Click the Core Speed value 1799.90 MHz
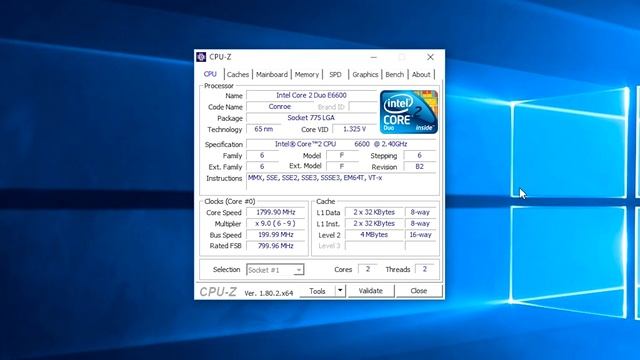Image resolution: width=640 pixels, height=360 pixels. pos(276,212)
